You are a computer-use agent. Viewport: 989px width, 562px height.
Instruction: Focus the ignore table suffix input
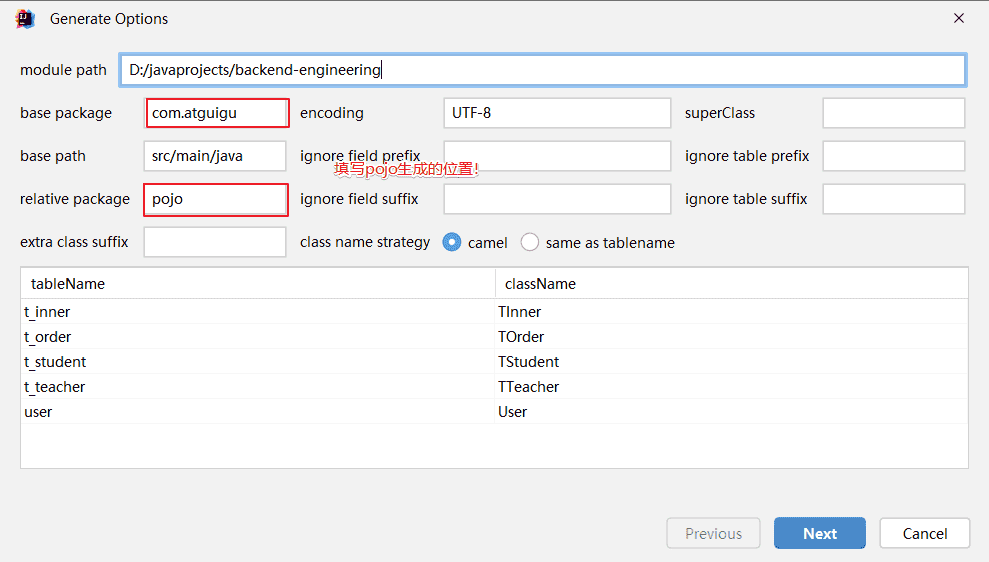point(893,199)
